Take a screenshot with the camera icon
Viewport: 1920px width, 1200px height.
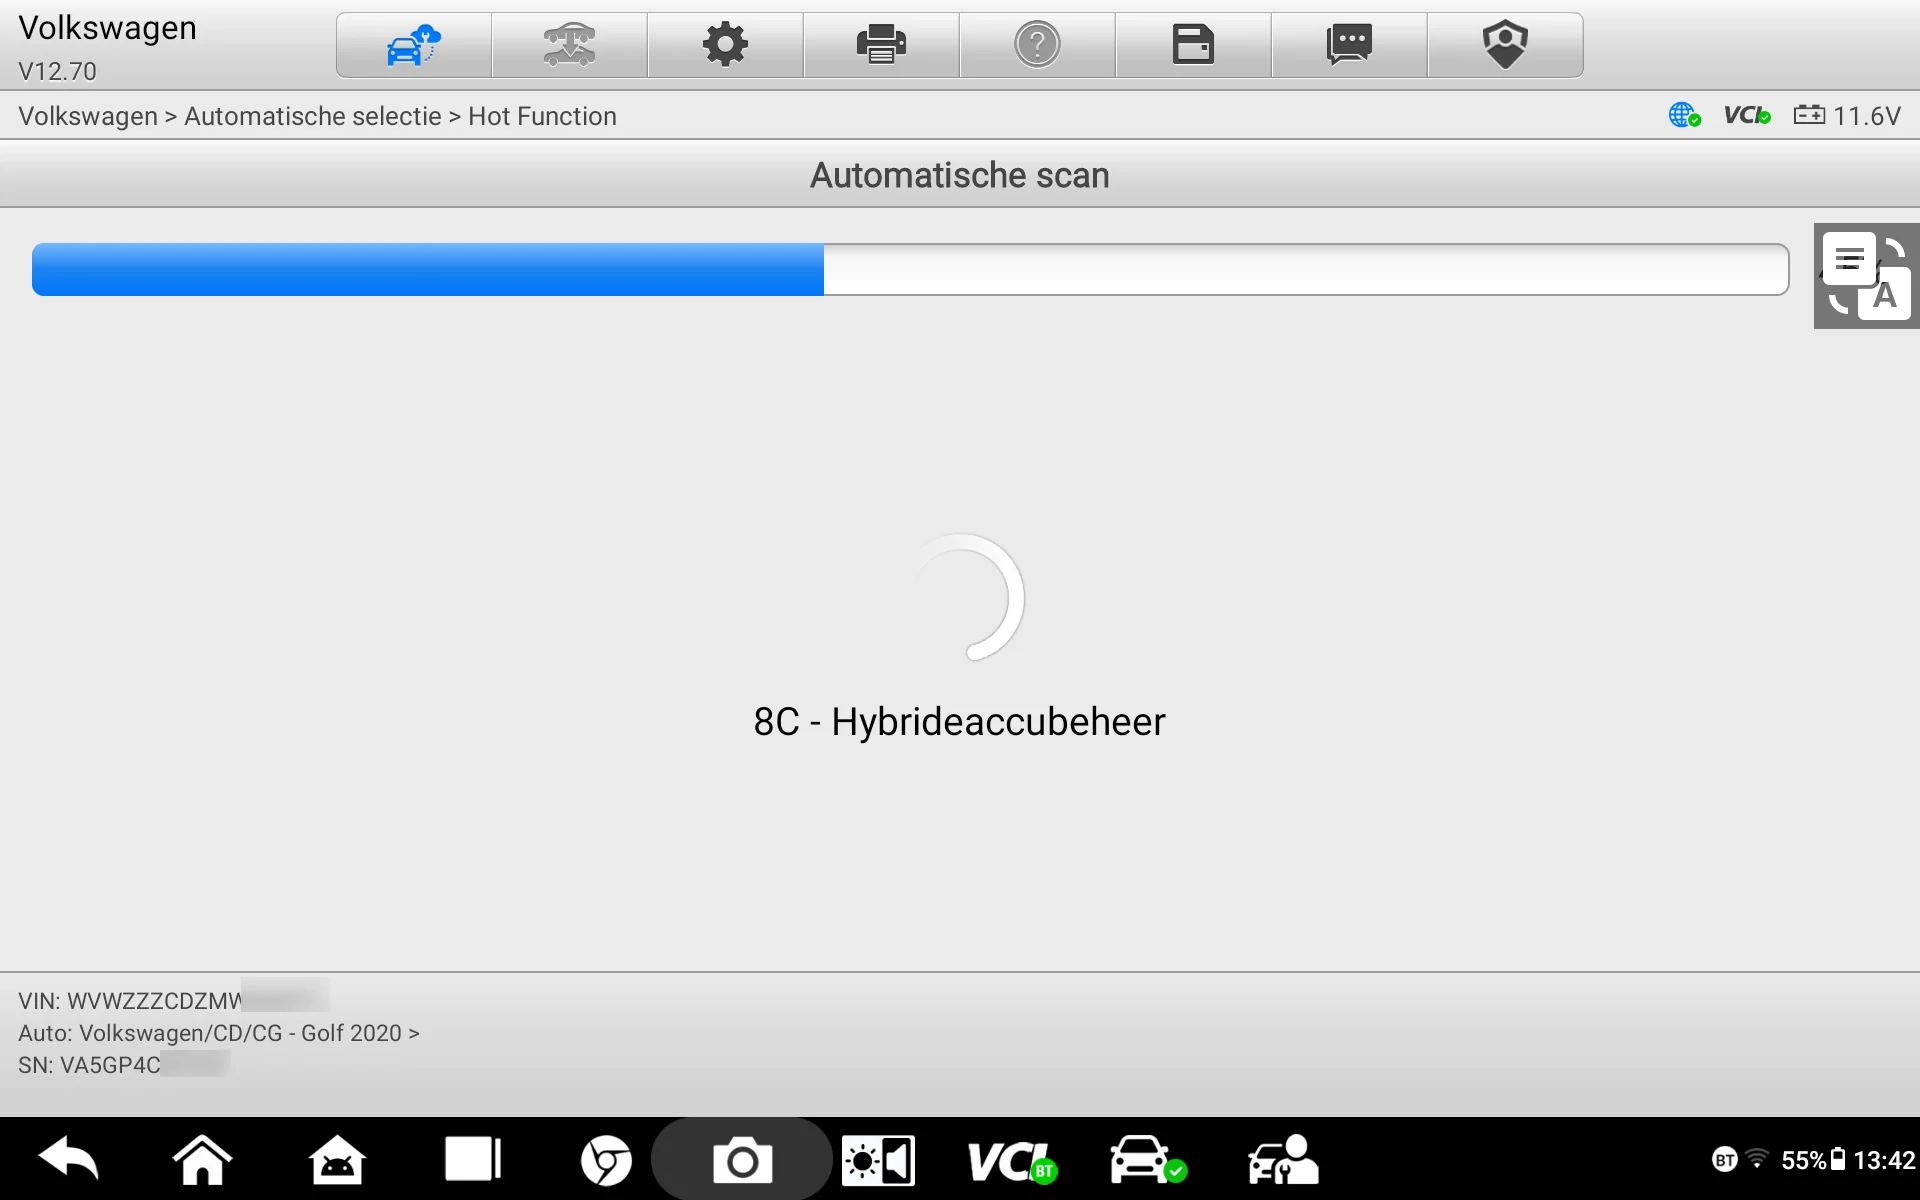(741, 1160)
